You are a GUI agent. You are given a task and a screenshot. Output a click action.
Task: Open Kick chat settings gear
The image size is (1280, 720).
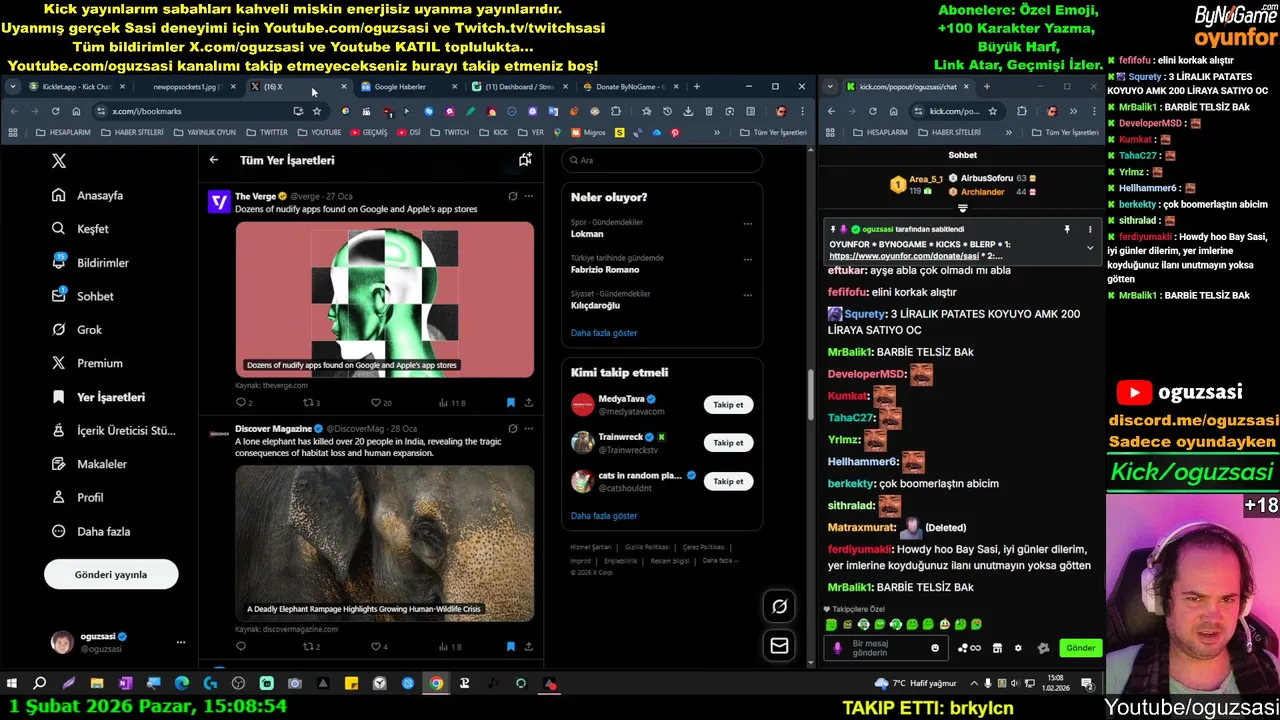(x=1018, y=648)
